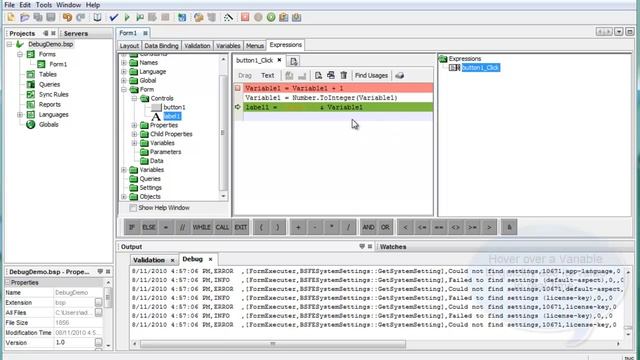Viewport: 640px width, 360px height.
Task: Click the blue checkmark validate icon
Action: tap(114, 17)
